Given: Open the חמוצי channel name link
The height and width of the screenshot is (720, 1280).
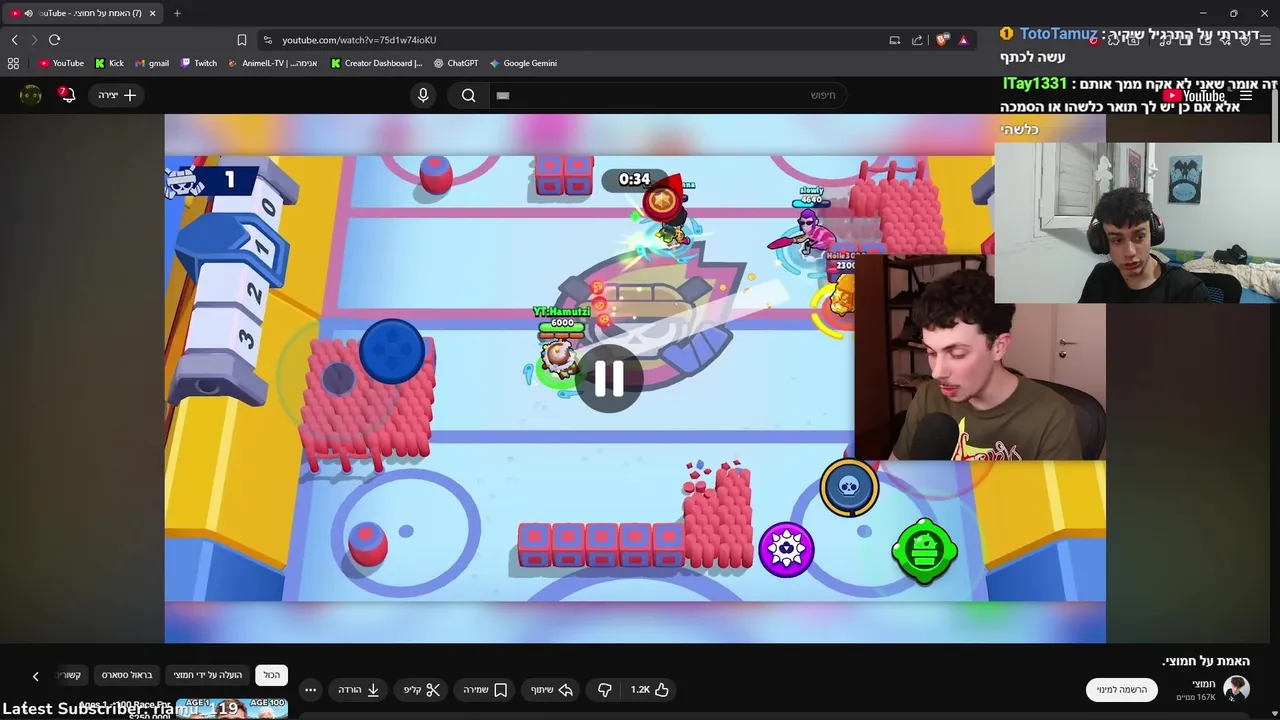Looking at the screenshot, I should (x=1204, y=684).
